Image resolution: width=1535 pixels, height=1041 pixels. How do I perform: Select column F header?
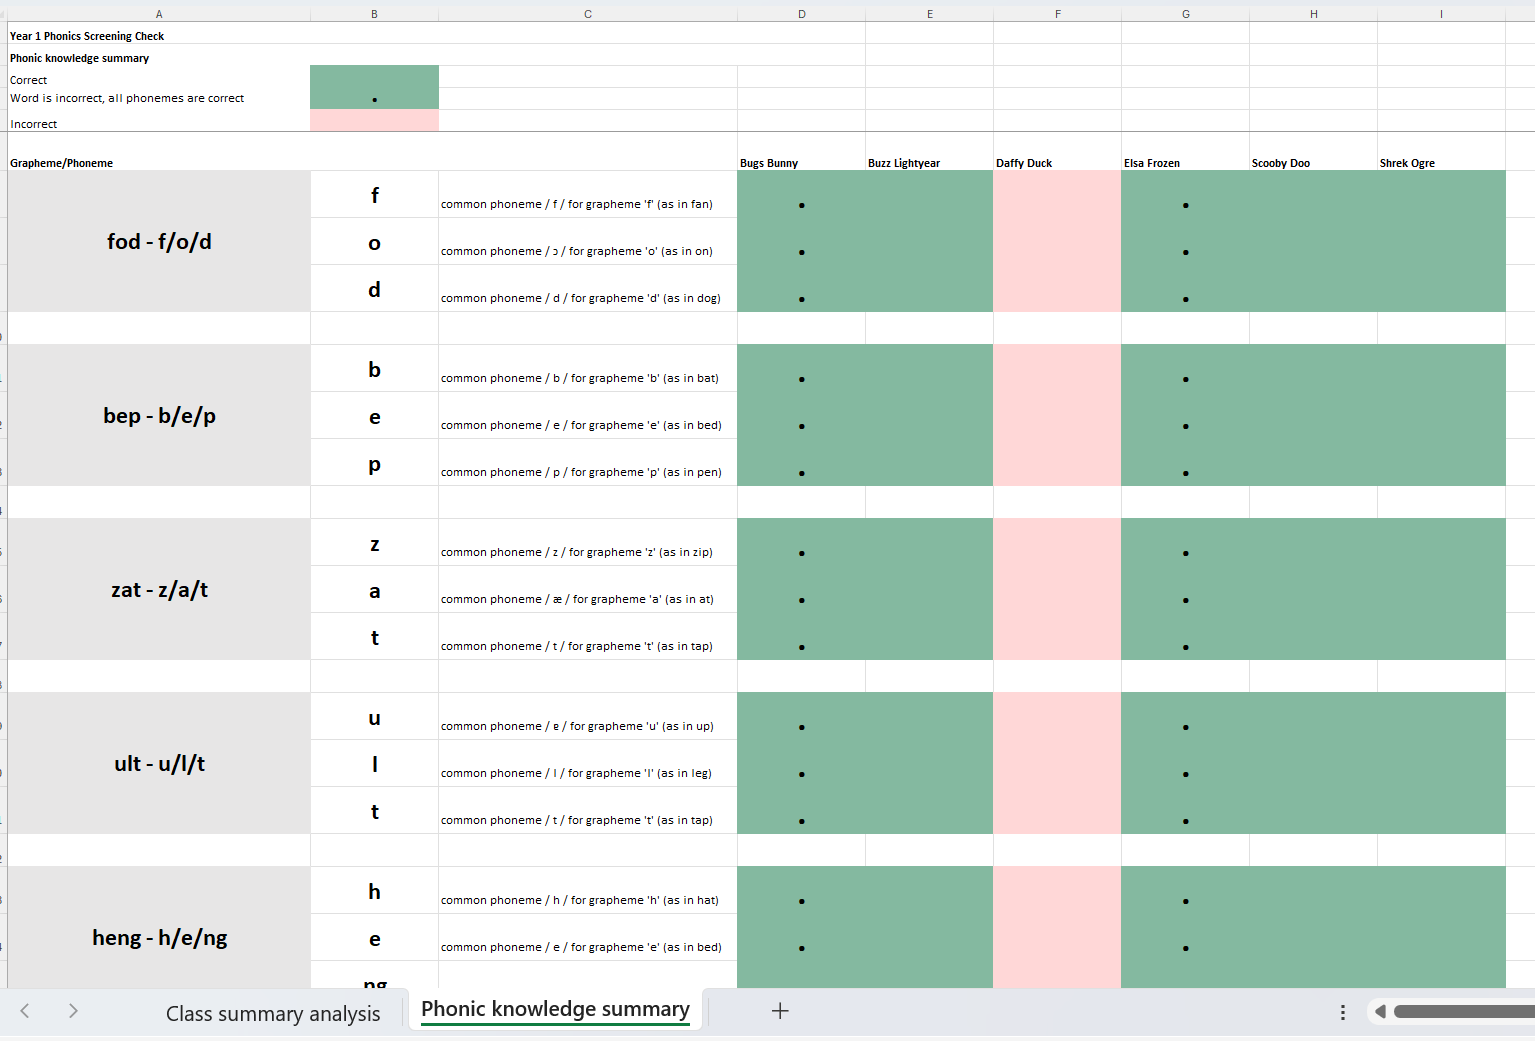point(1058,14)
